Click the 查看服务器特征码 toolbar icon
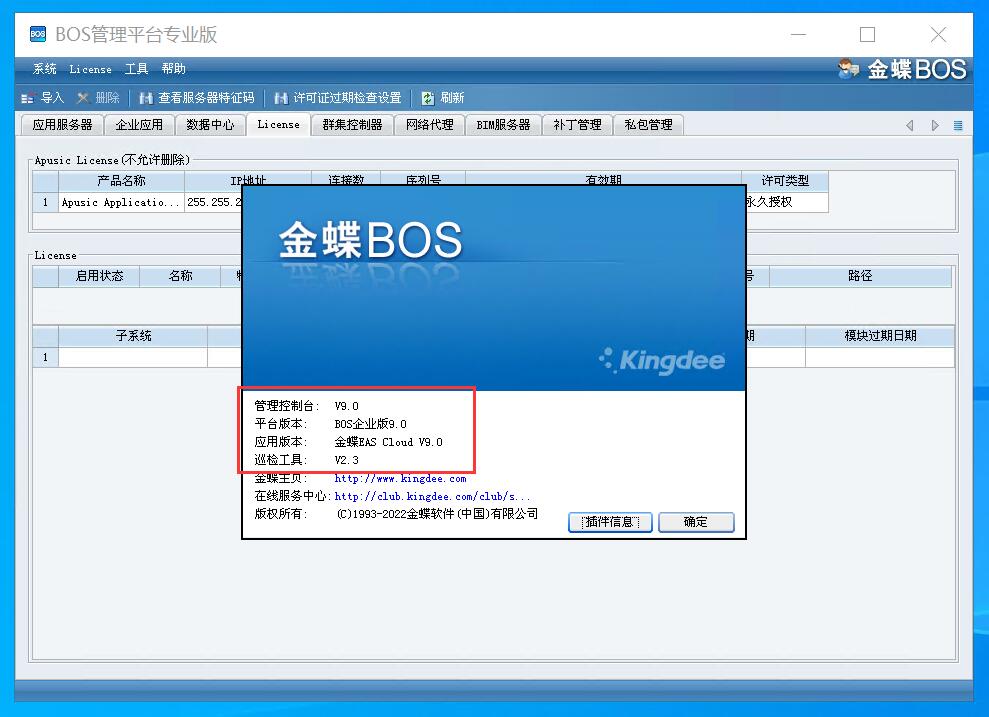Image resolution: width=989 pixels, height=717 pixels. [146, 98]
